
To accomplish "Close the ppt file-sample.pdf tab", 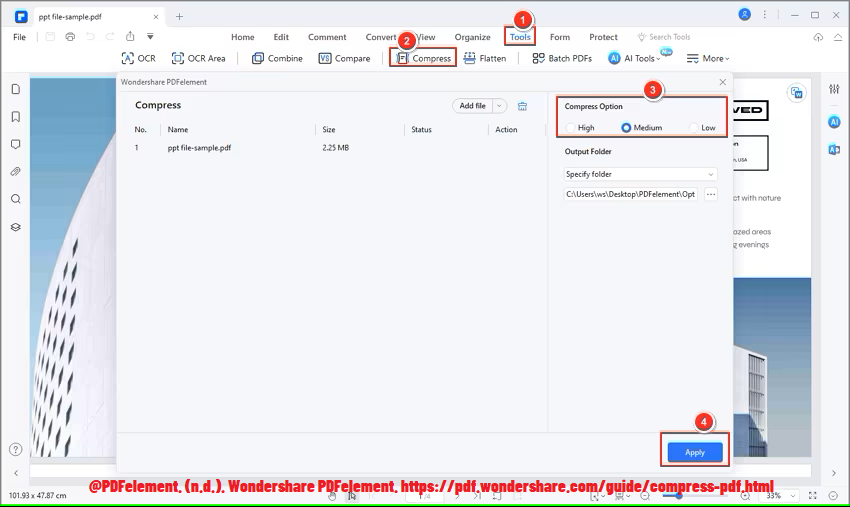I will pos(156,17).
